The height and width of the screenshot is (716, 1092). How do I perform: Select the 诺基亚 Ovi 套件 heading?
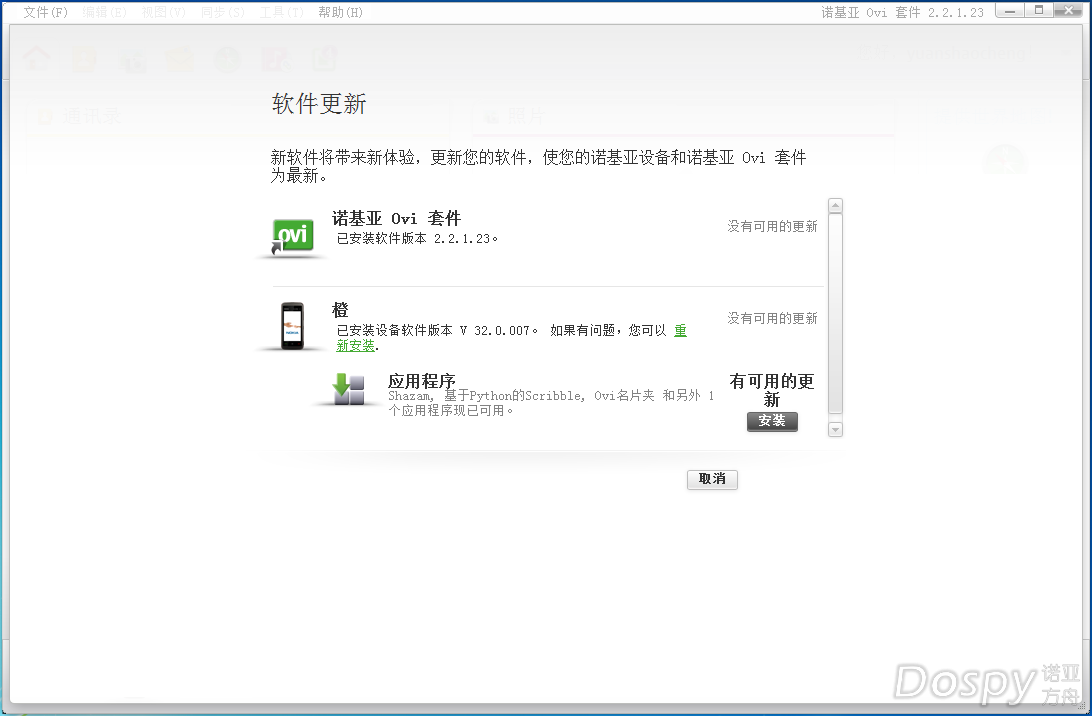coord(396,219)
